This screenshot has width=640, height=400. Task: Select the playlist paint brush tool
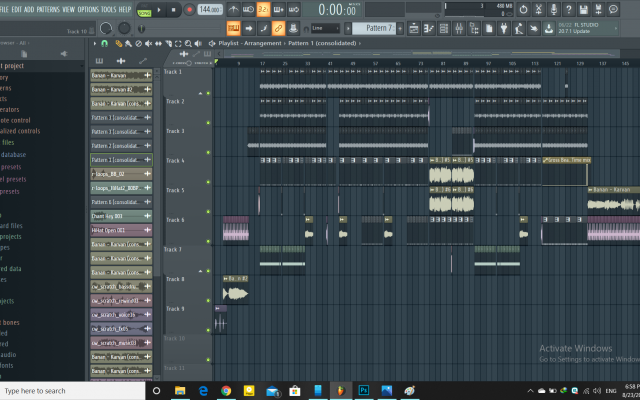128,43
